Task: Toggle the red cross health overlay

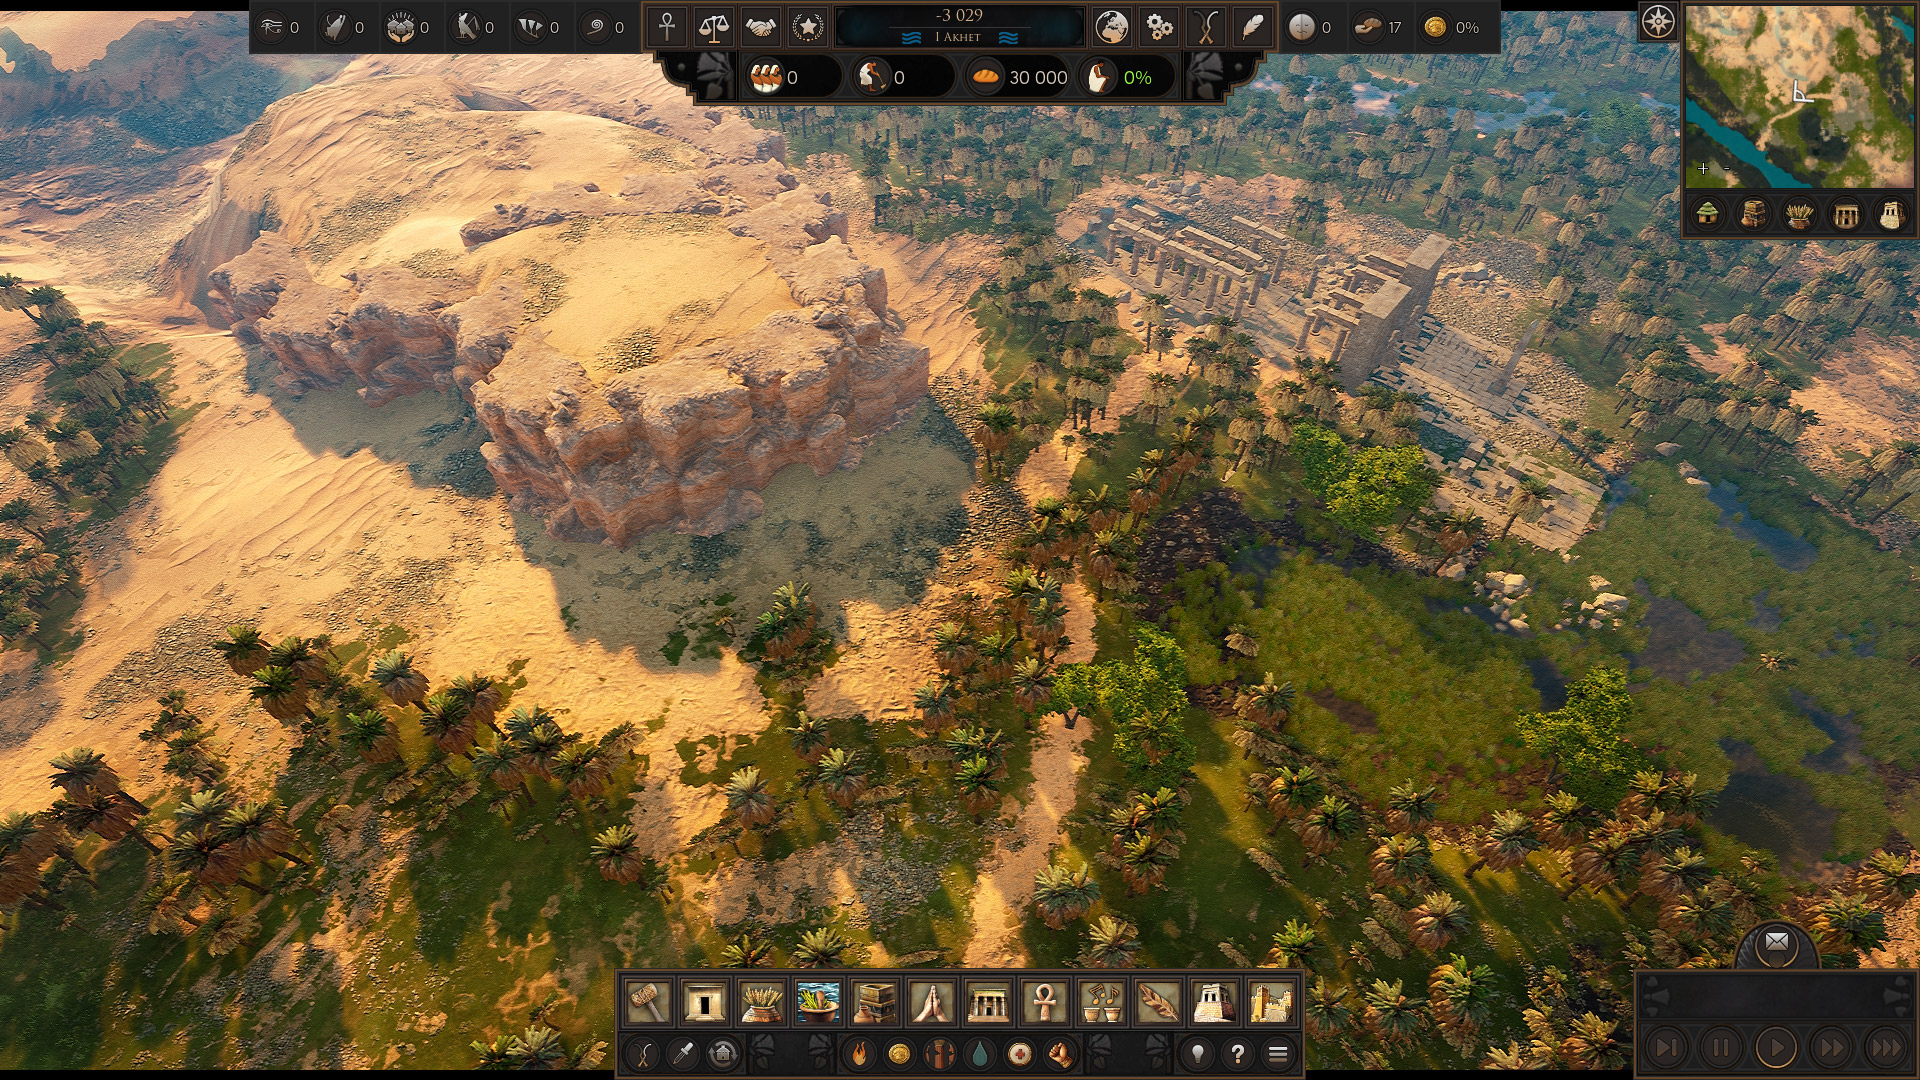Action: pyautogui.click(x=1019, y=1053)
